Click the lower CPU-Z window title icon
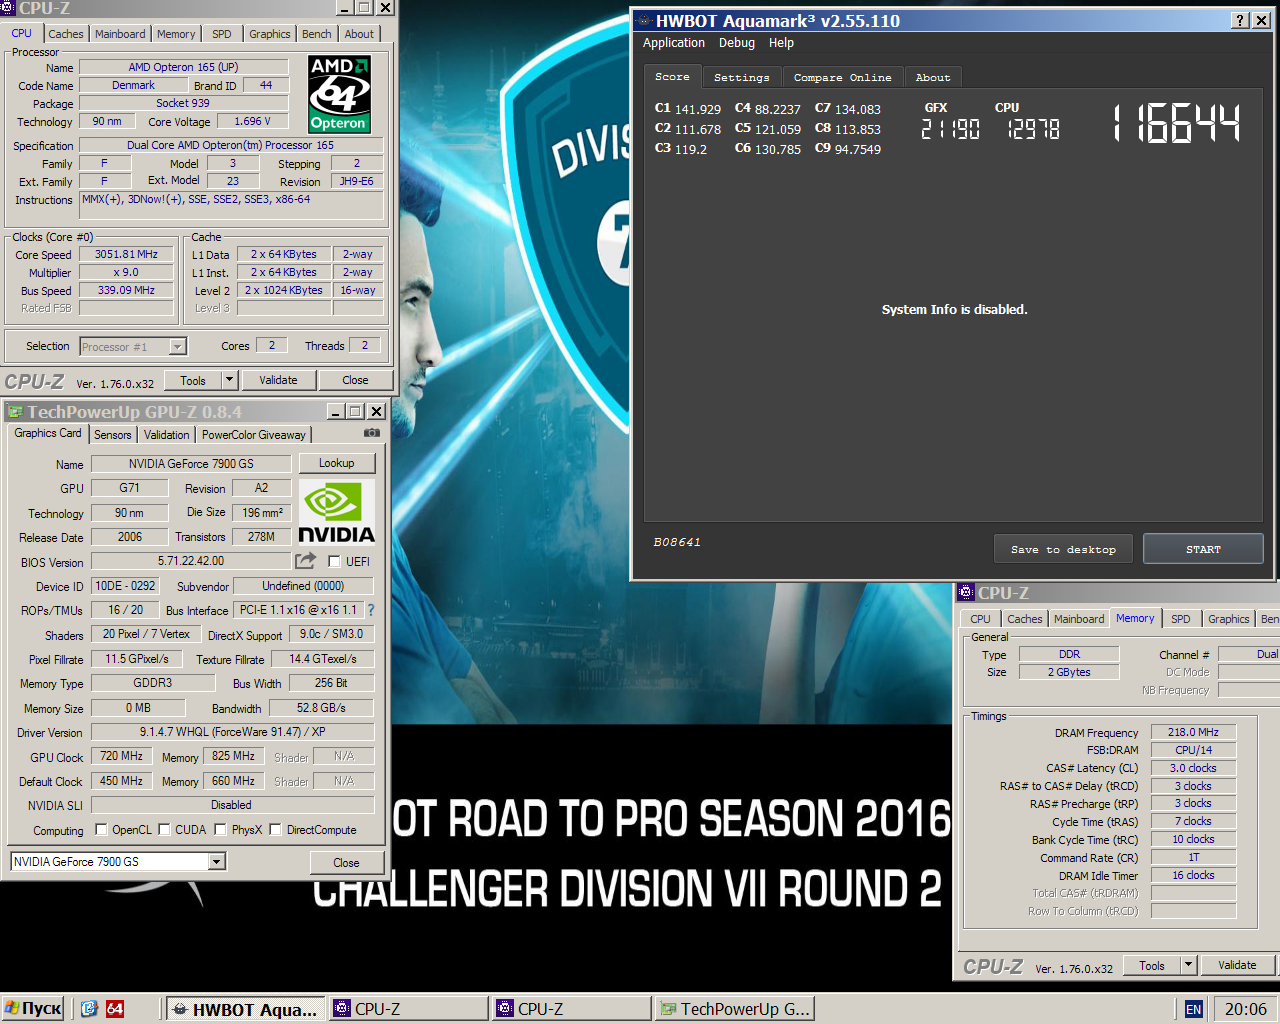 (966, 593)
